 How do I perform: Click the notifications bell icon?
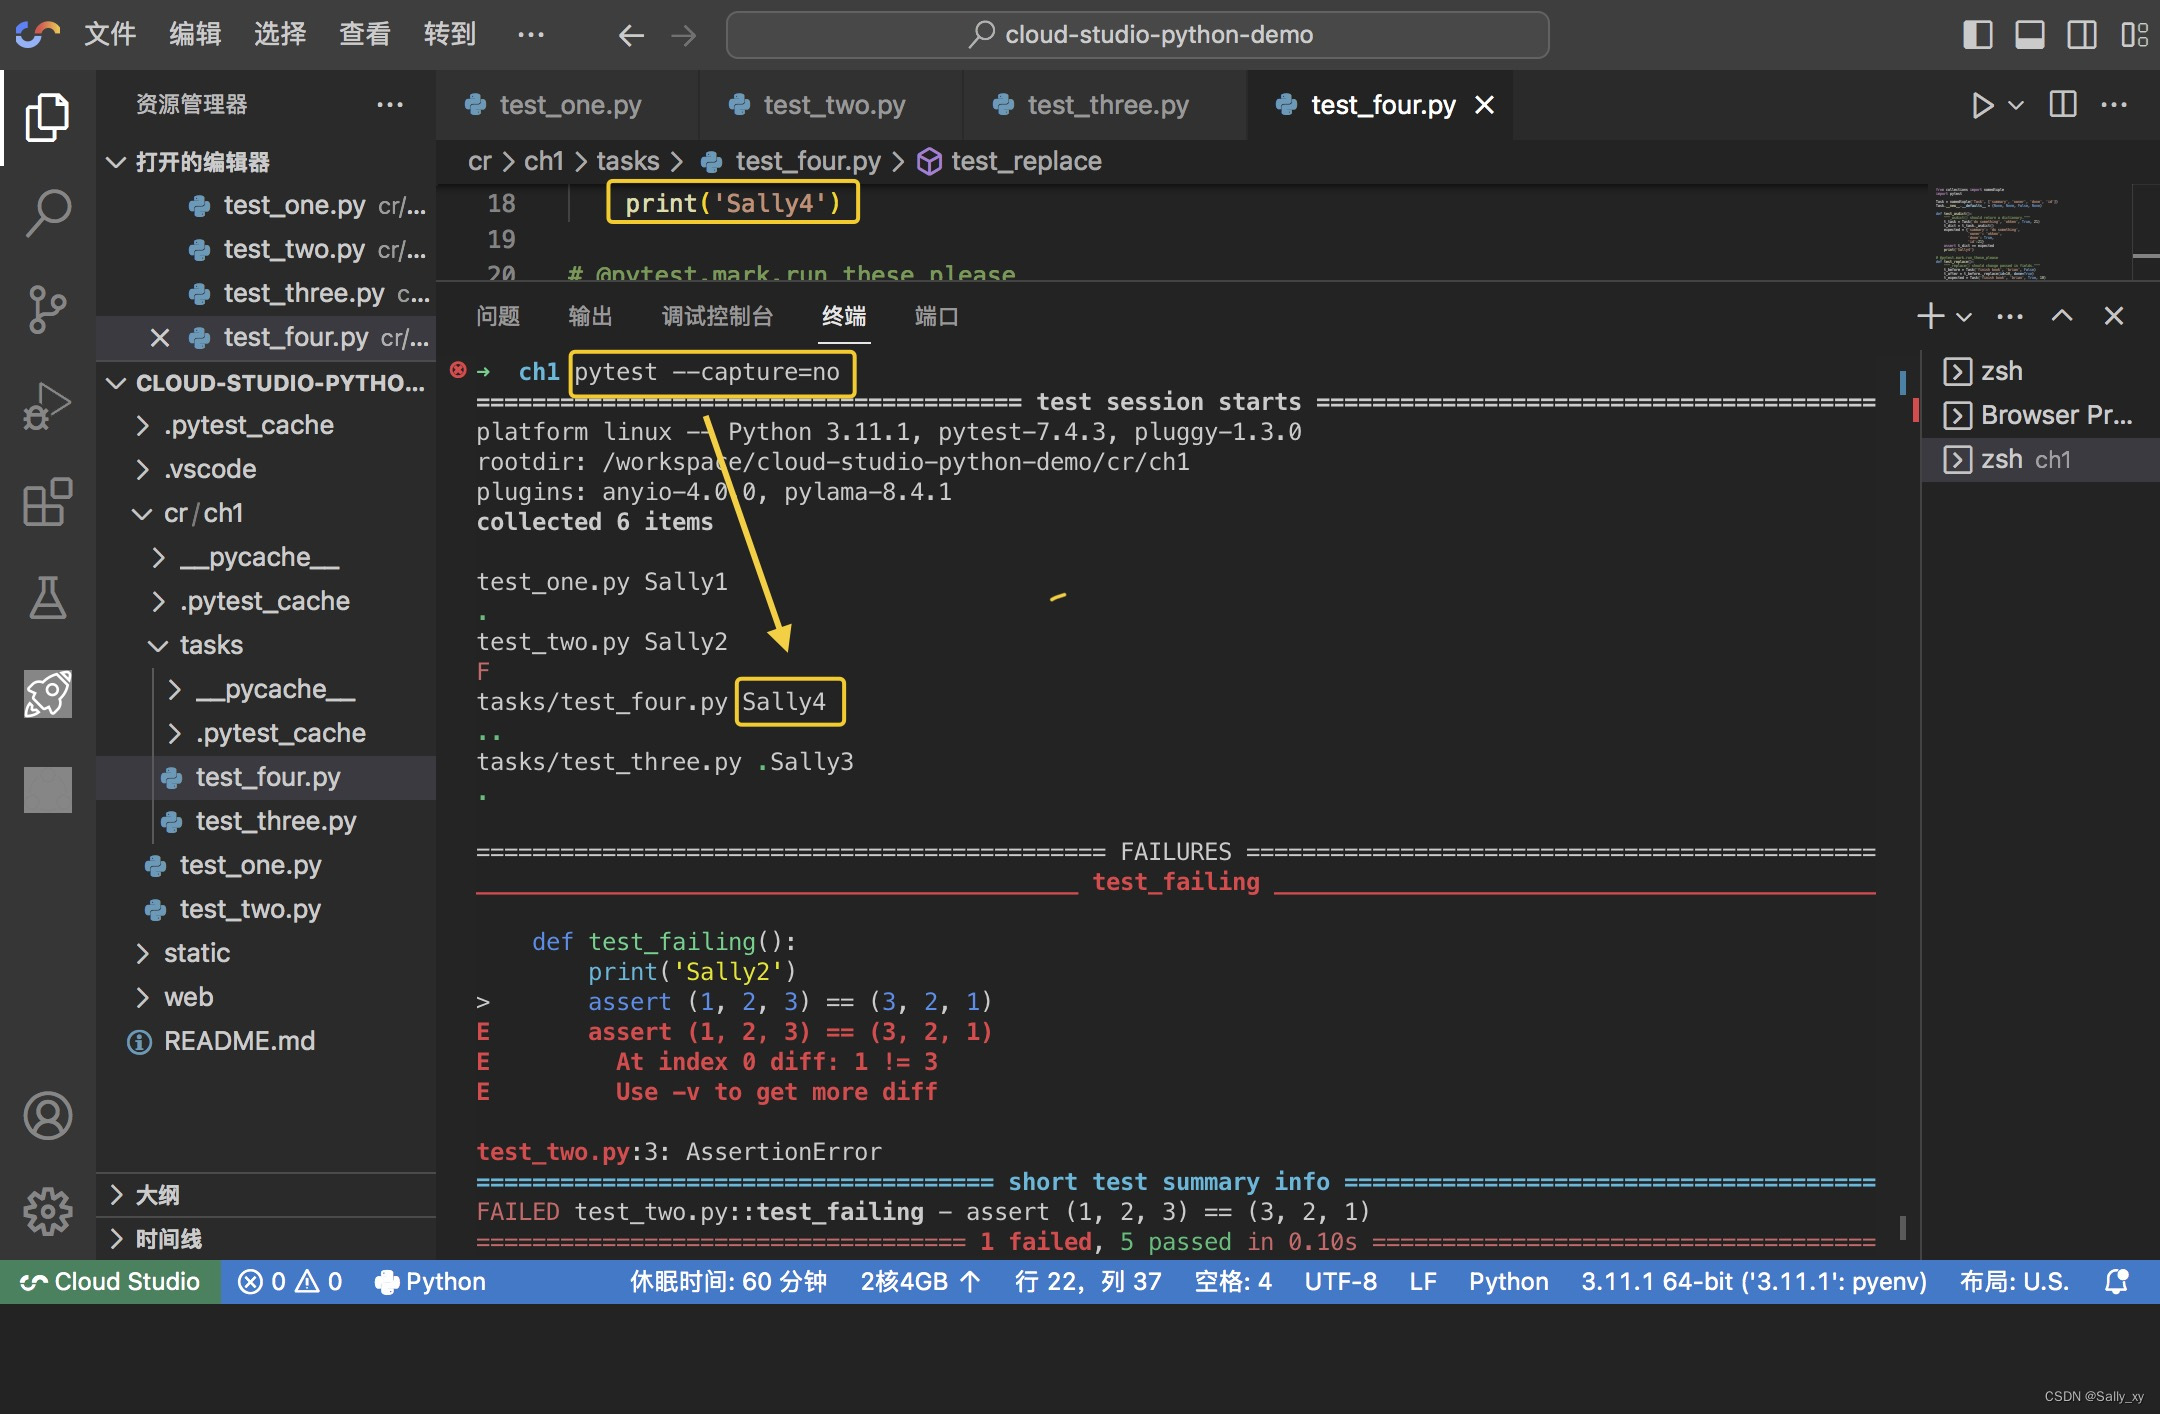2117,1282
